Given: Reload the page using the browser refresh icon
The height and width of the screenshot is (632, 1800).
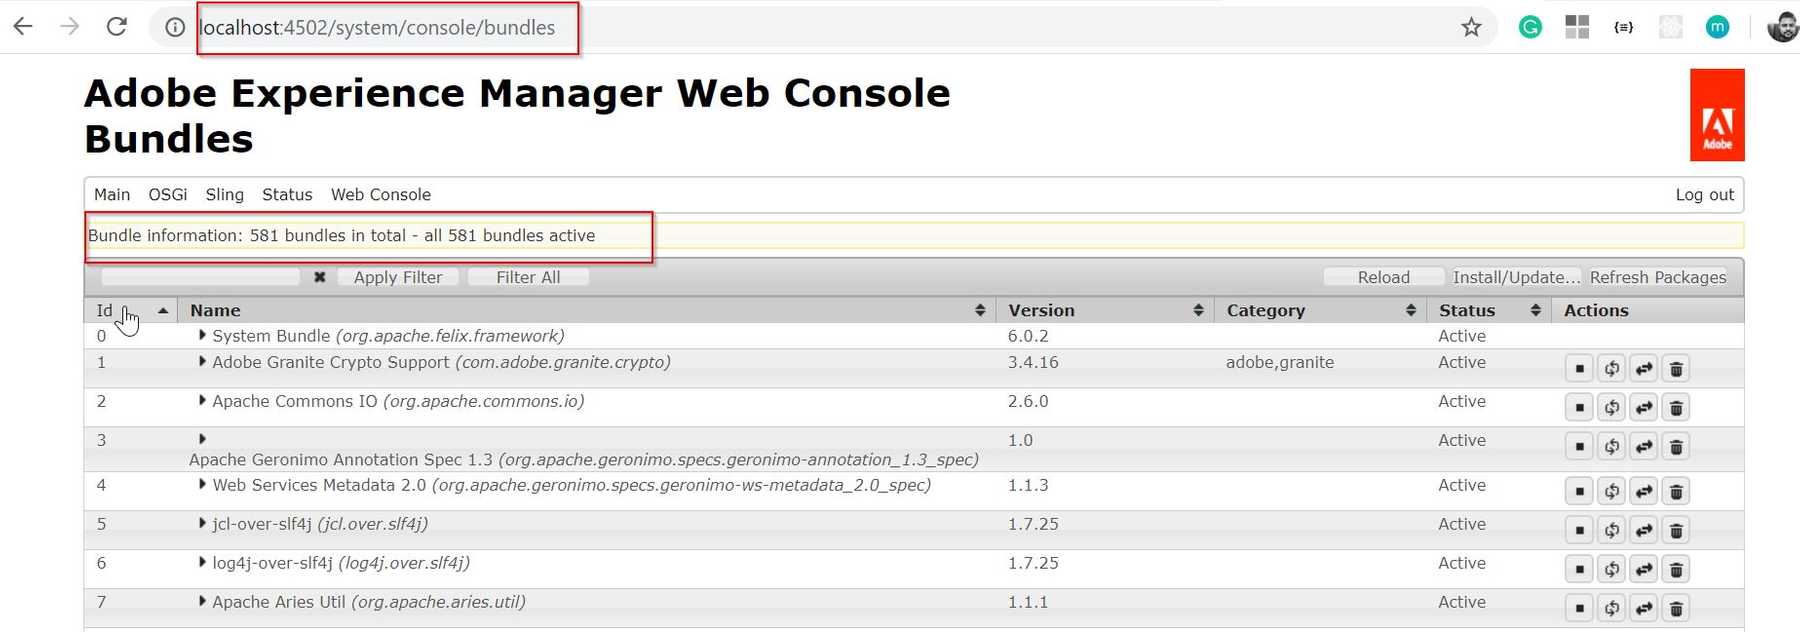Looking at the screenshot, I should [117, 27].
